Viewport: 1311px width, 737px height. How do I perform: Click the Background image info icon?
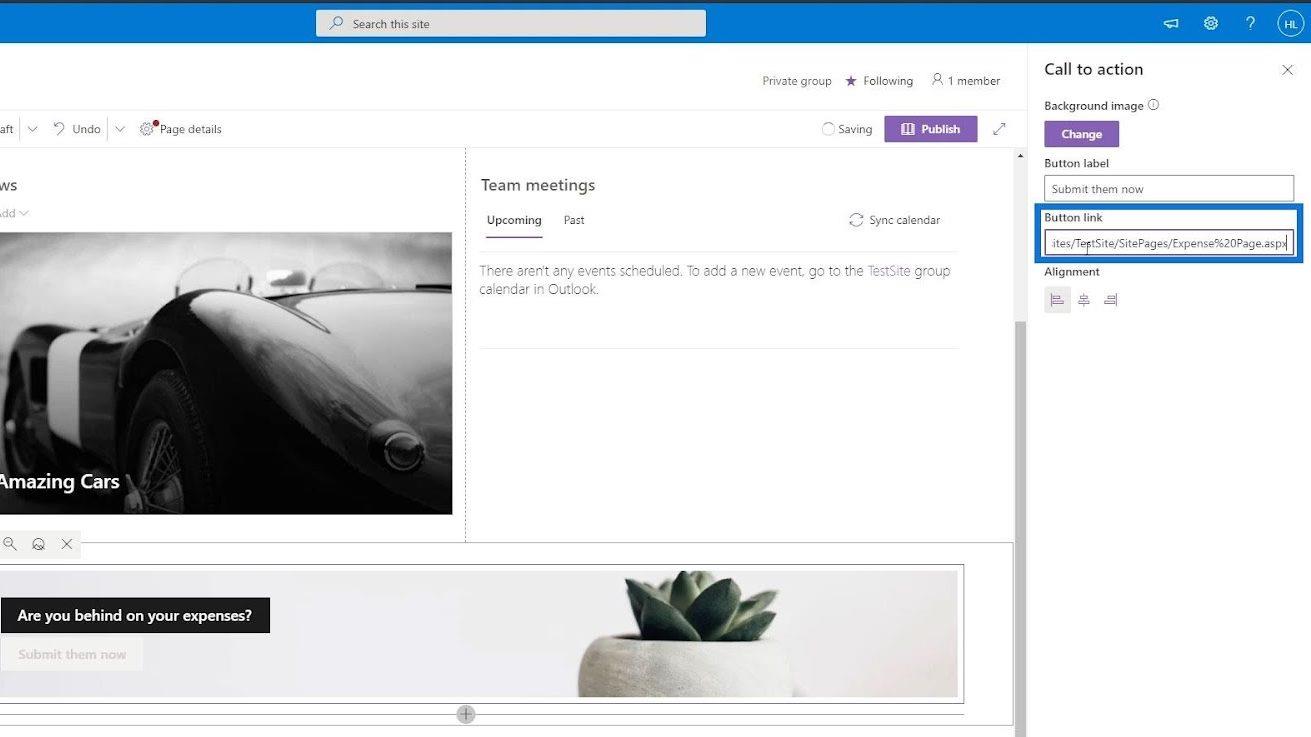coord(1153,105)
